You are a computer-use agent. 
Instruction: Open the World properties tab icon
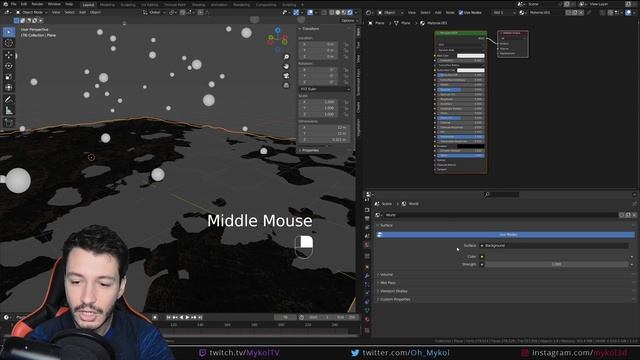(x=367, y=245)
